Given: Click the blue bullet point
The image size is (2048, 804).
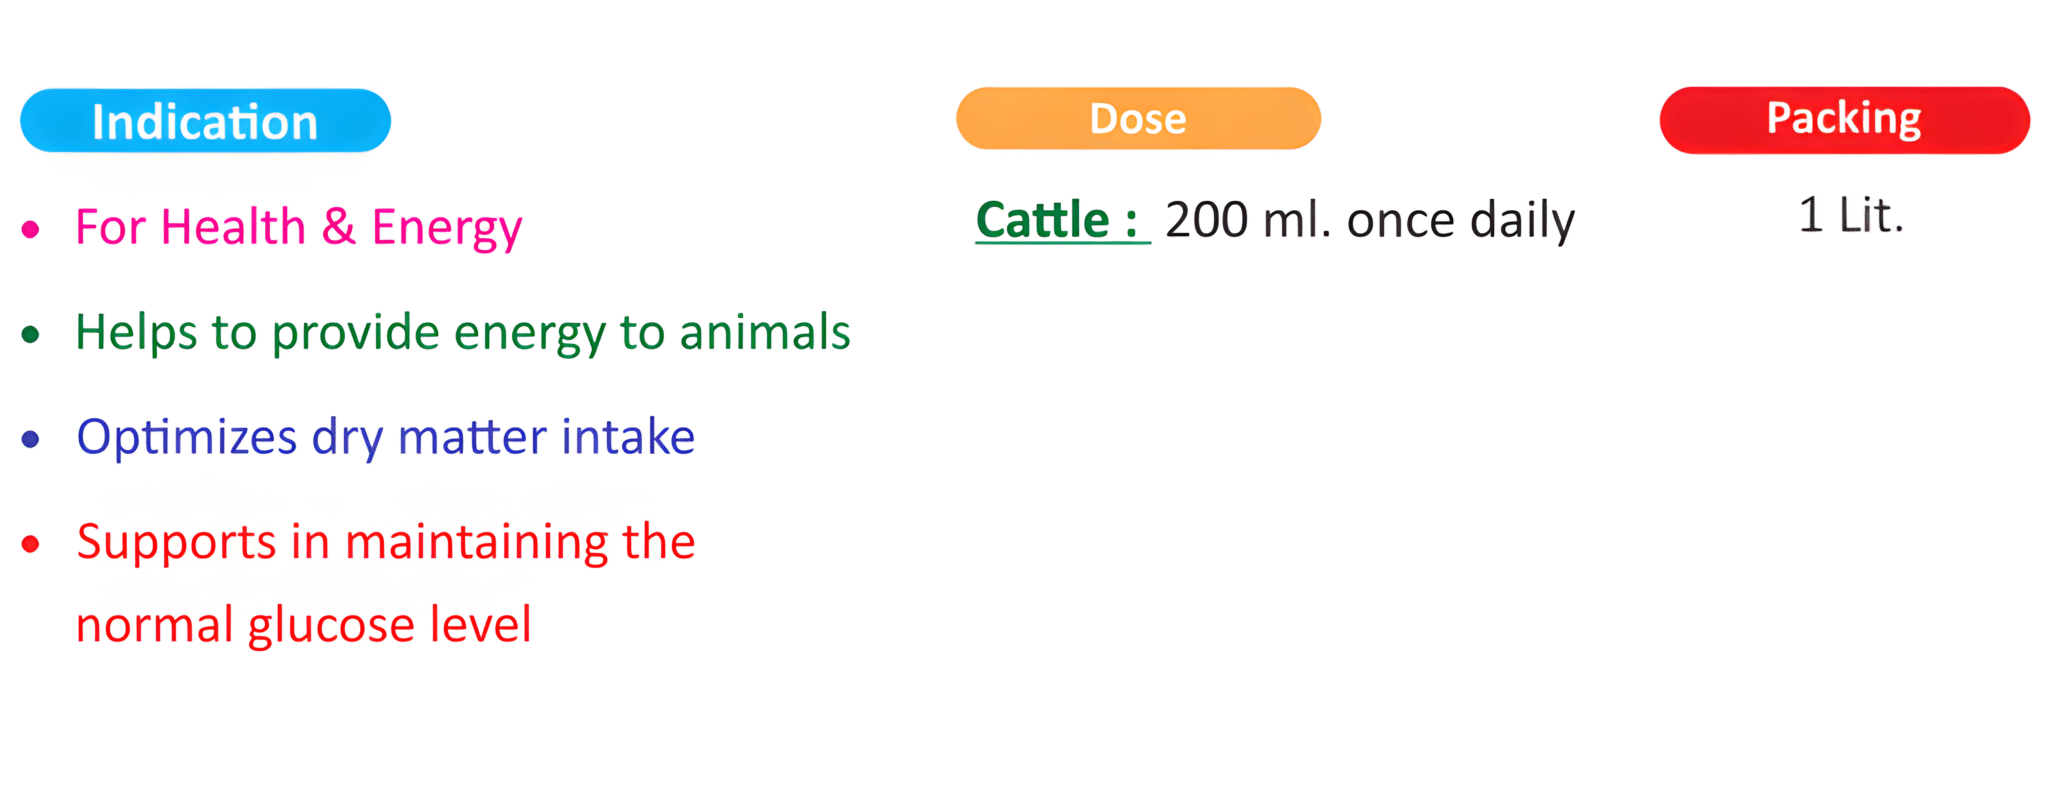Looking at the screenshot, I should coord(31,439).
